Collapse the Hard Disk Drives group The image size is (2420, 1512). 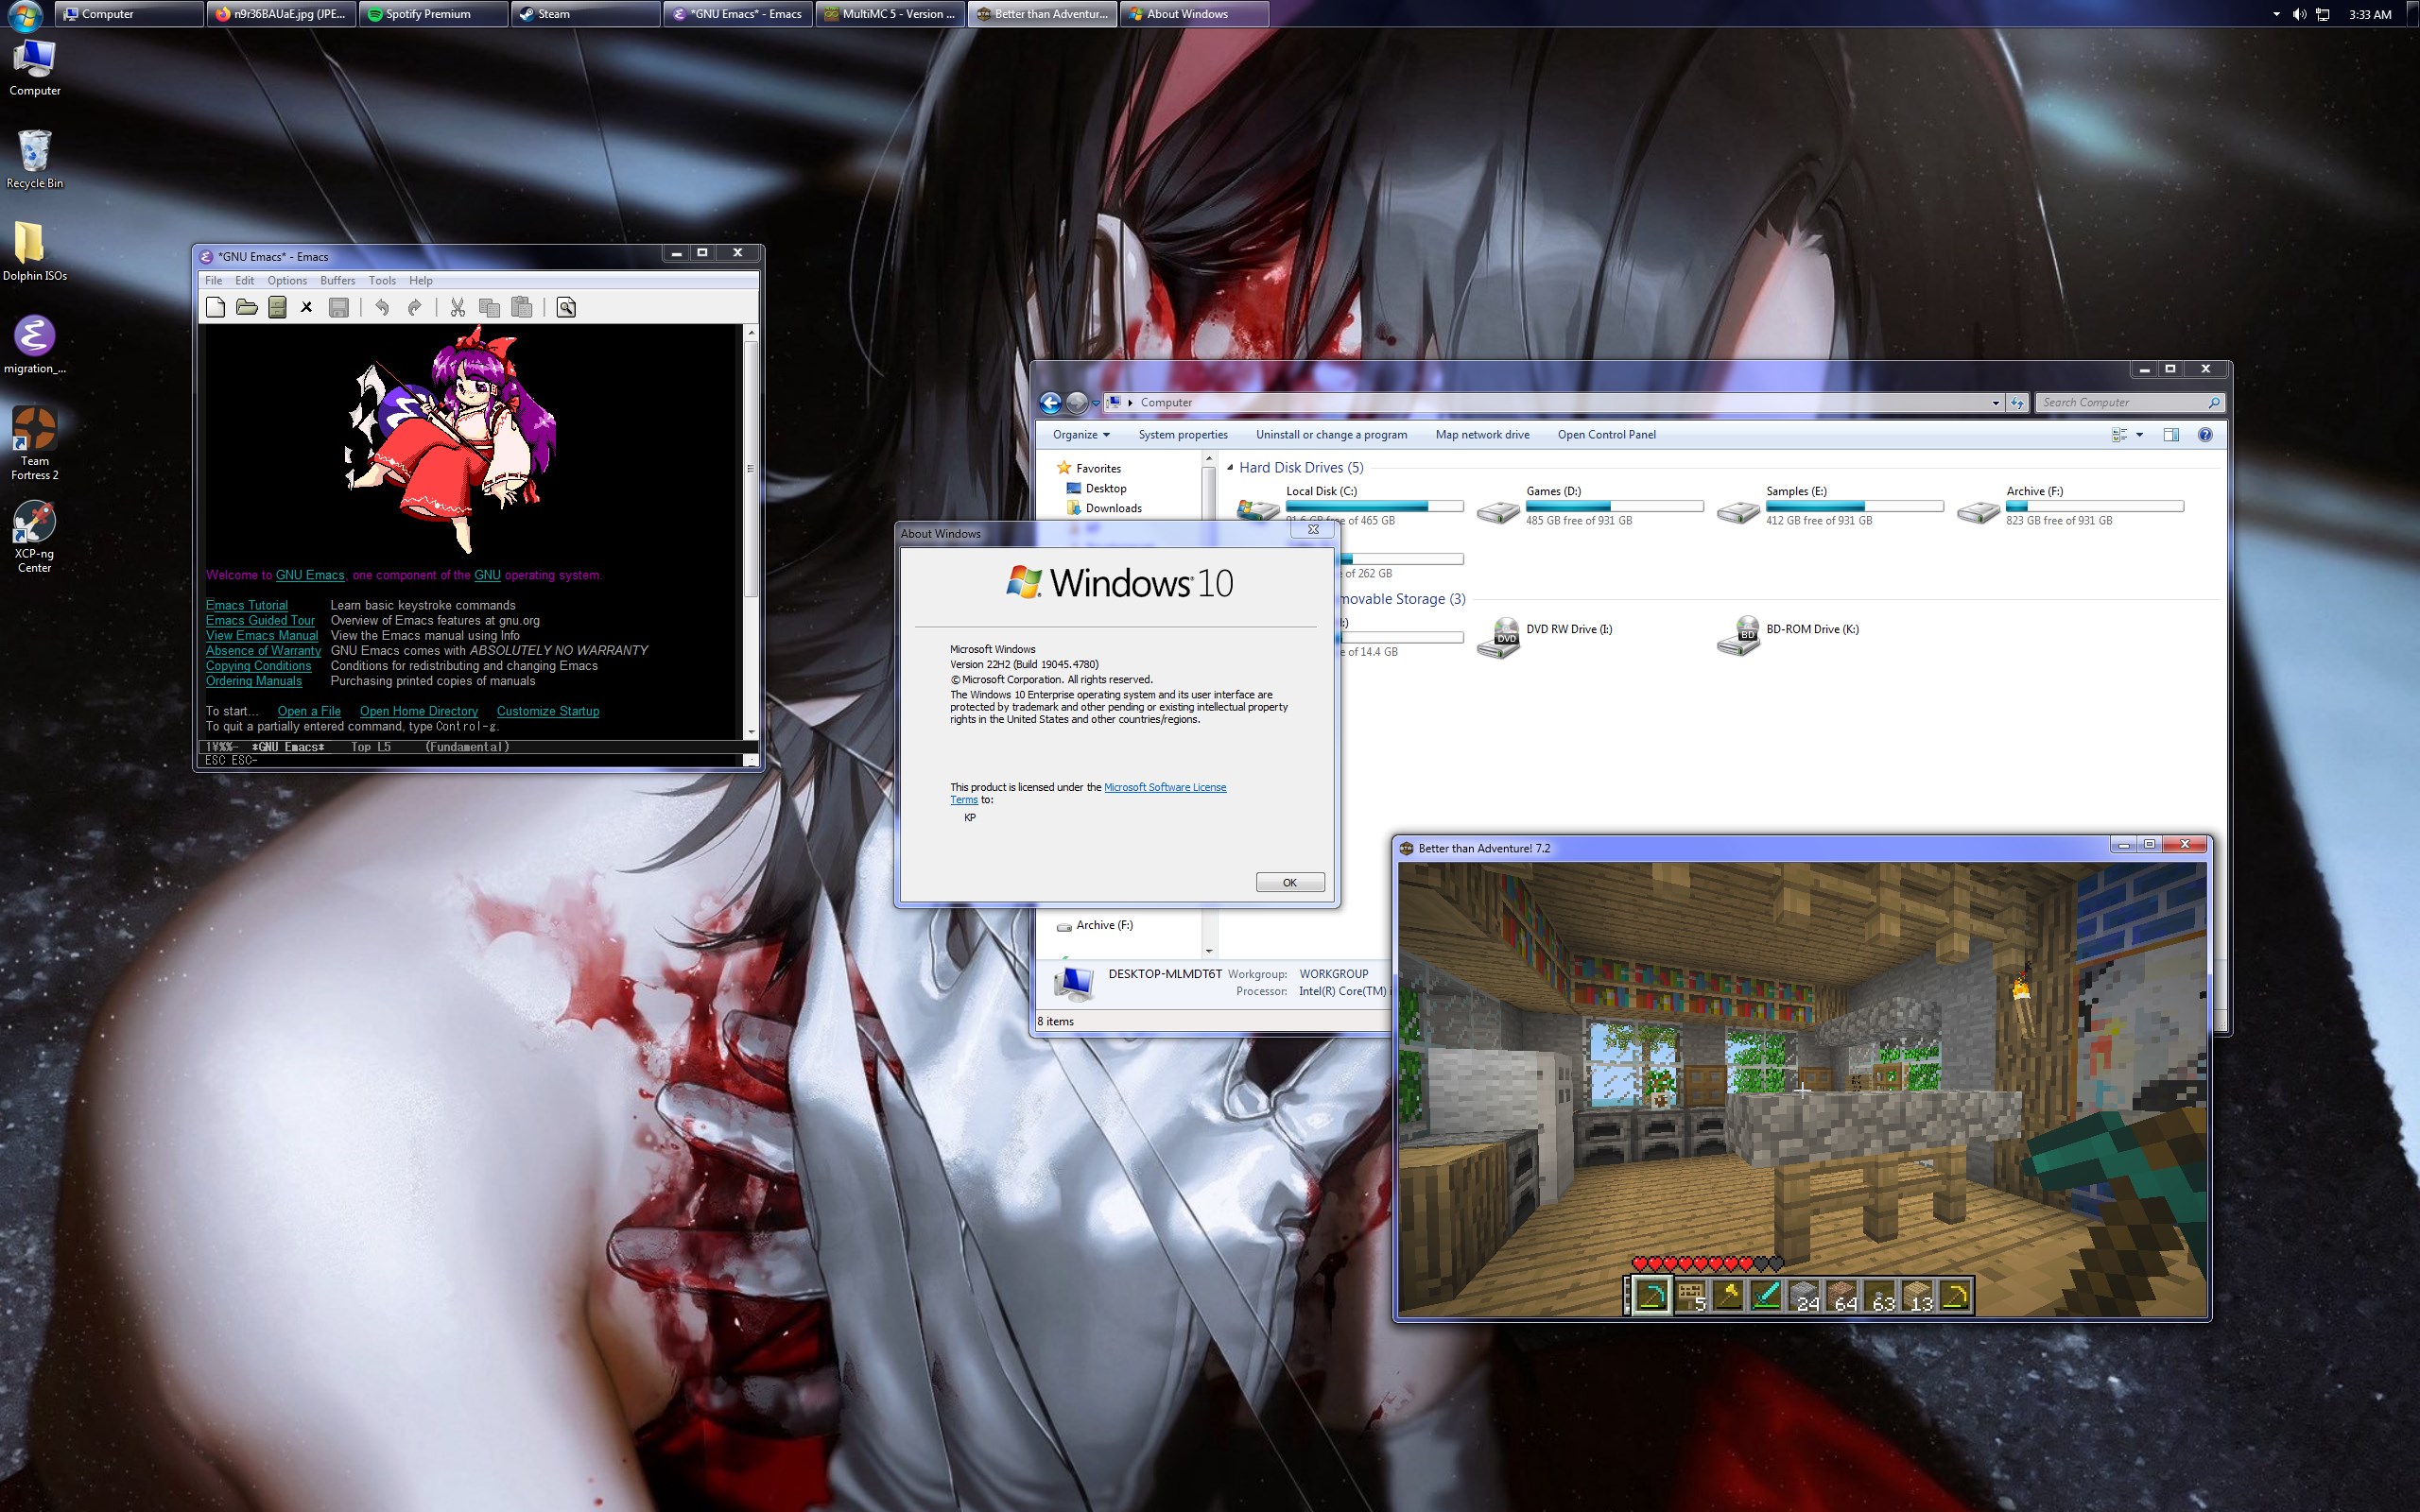[x=1230, y=467]
